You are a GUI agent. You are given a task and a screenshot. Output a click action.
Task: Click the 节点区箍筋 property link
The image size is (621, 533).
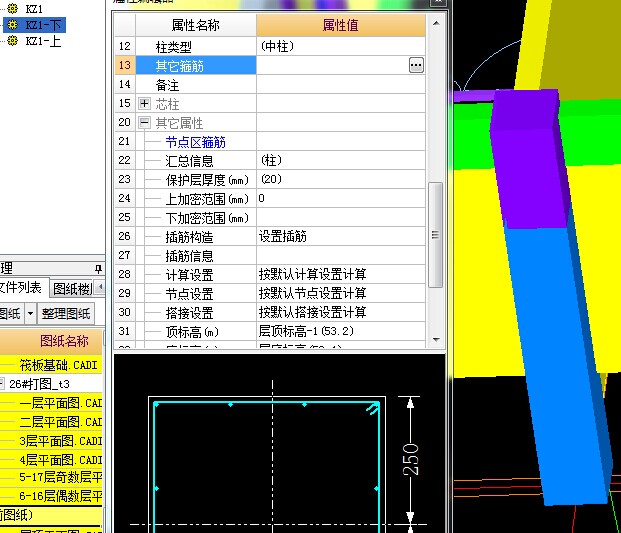click(x=195, y=142)
